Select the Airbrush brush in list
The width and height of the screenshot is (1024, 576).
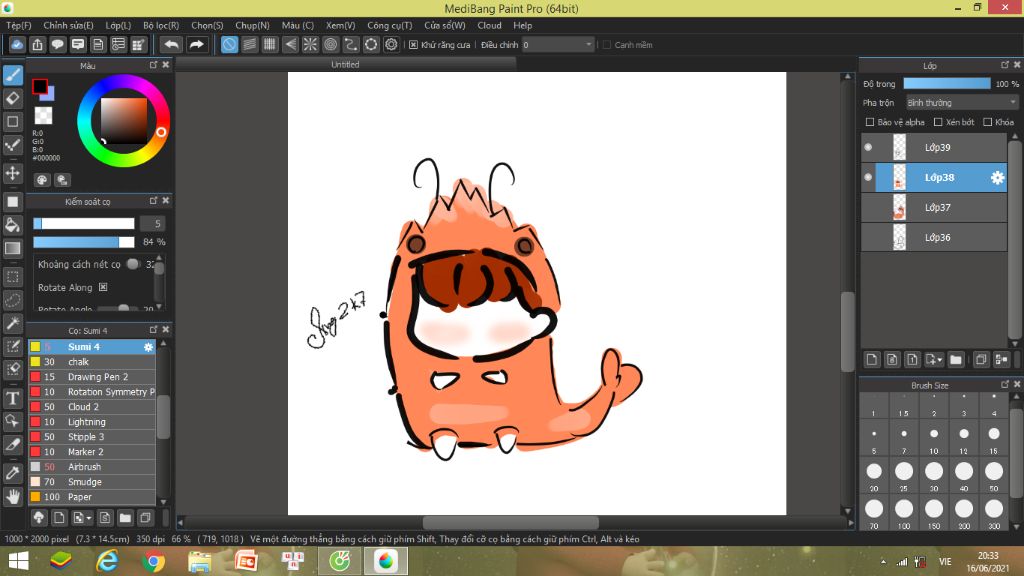pos(85,467)
